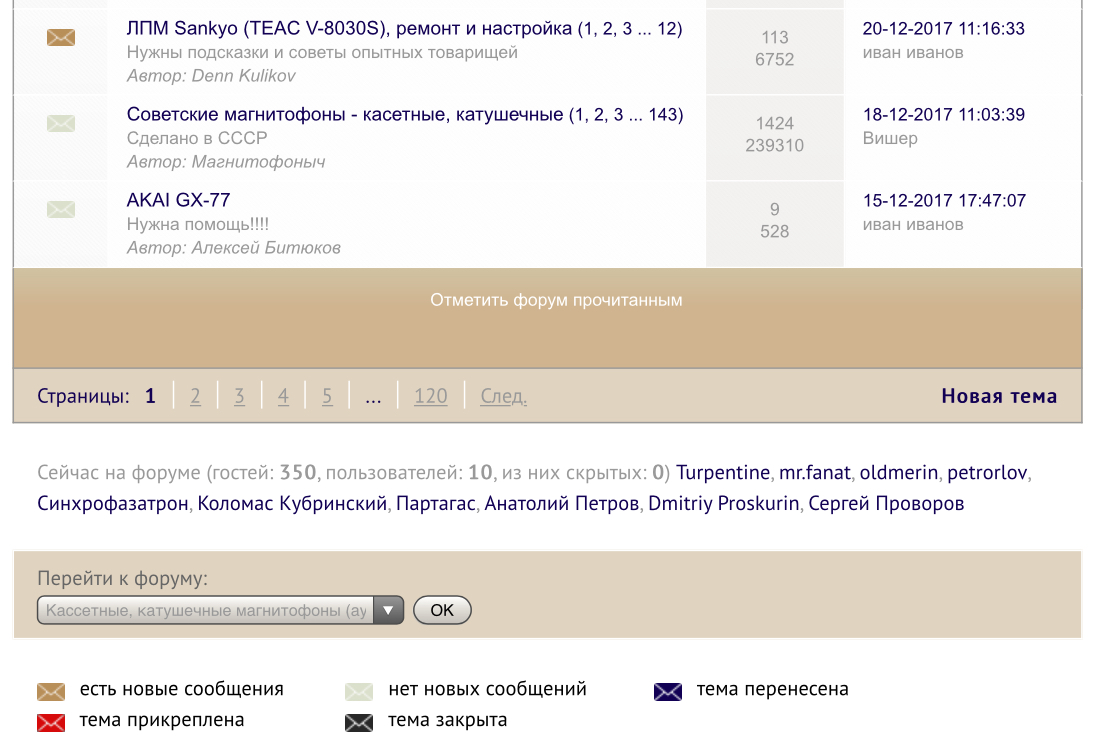Open last post dated 18-12-2017 11:03:39

click(x=943, y=115)
